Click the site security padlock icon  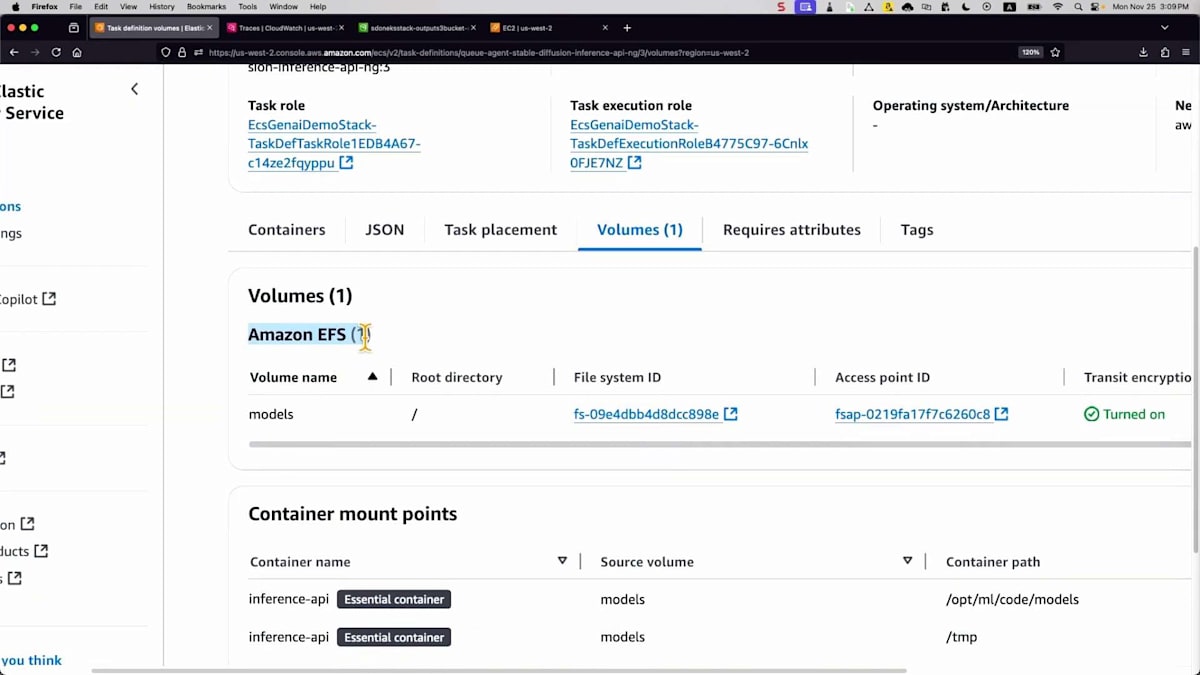[182, 52]
